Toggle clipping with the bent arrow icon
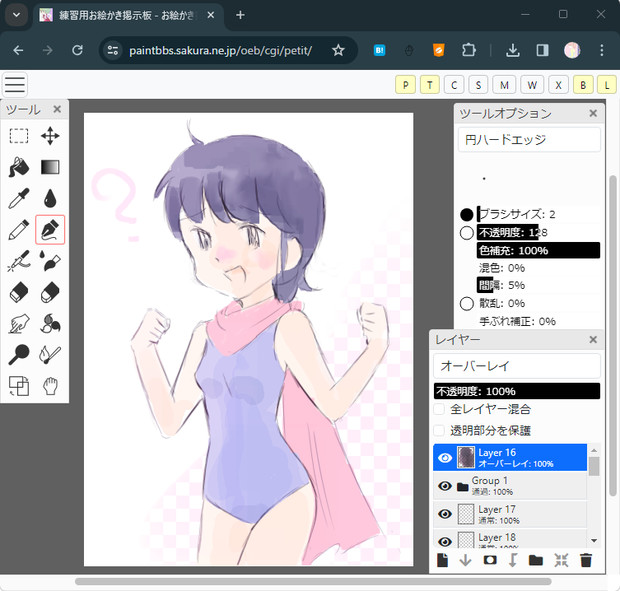This screenshot has width=620, height=591. coord(512,560)
